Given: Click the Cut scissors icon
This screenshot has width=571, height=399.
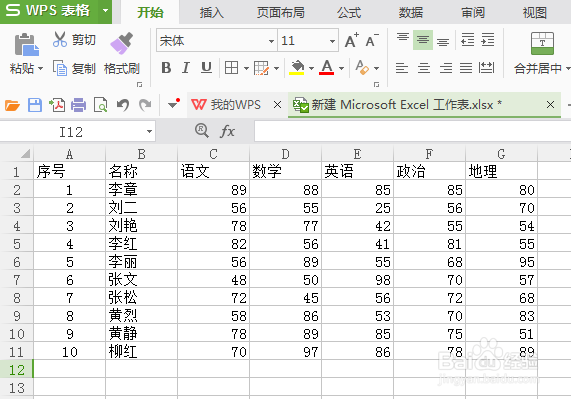Looking at the screenshot, I should [x=60, y=39].
